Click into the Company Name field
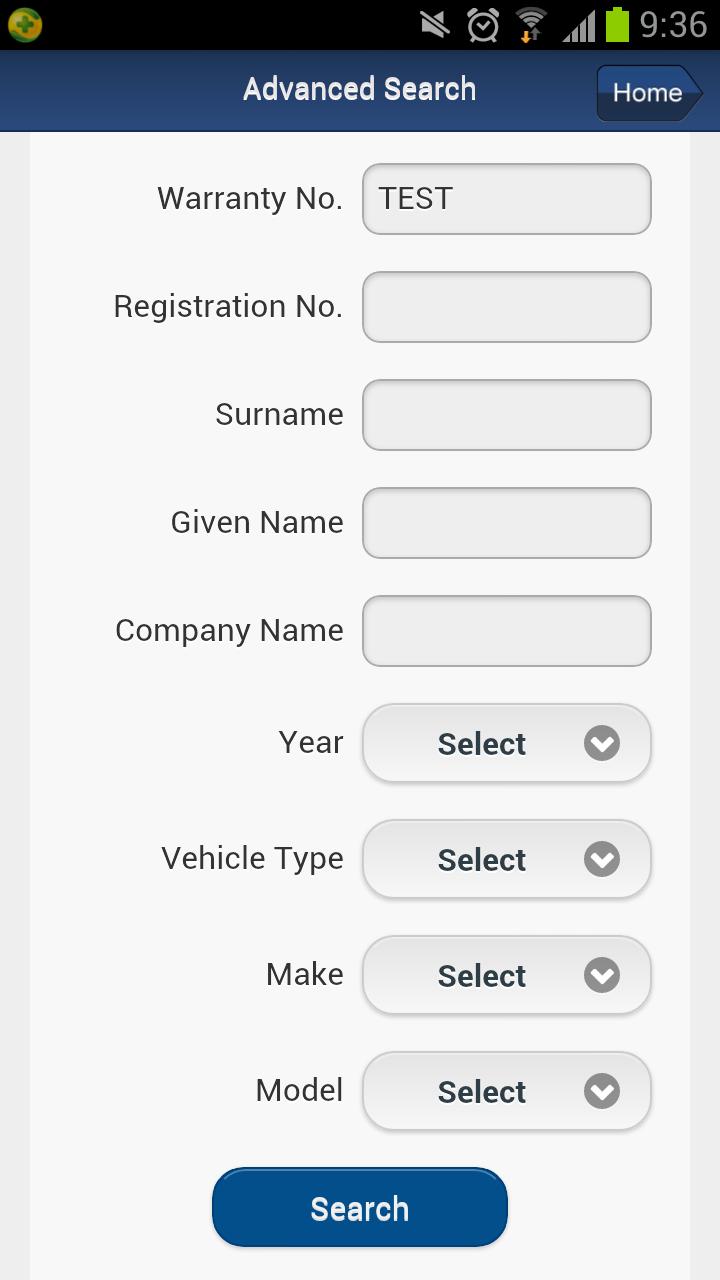 (506, 631)
